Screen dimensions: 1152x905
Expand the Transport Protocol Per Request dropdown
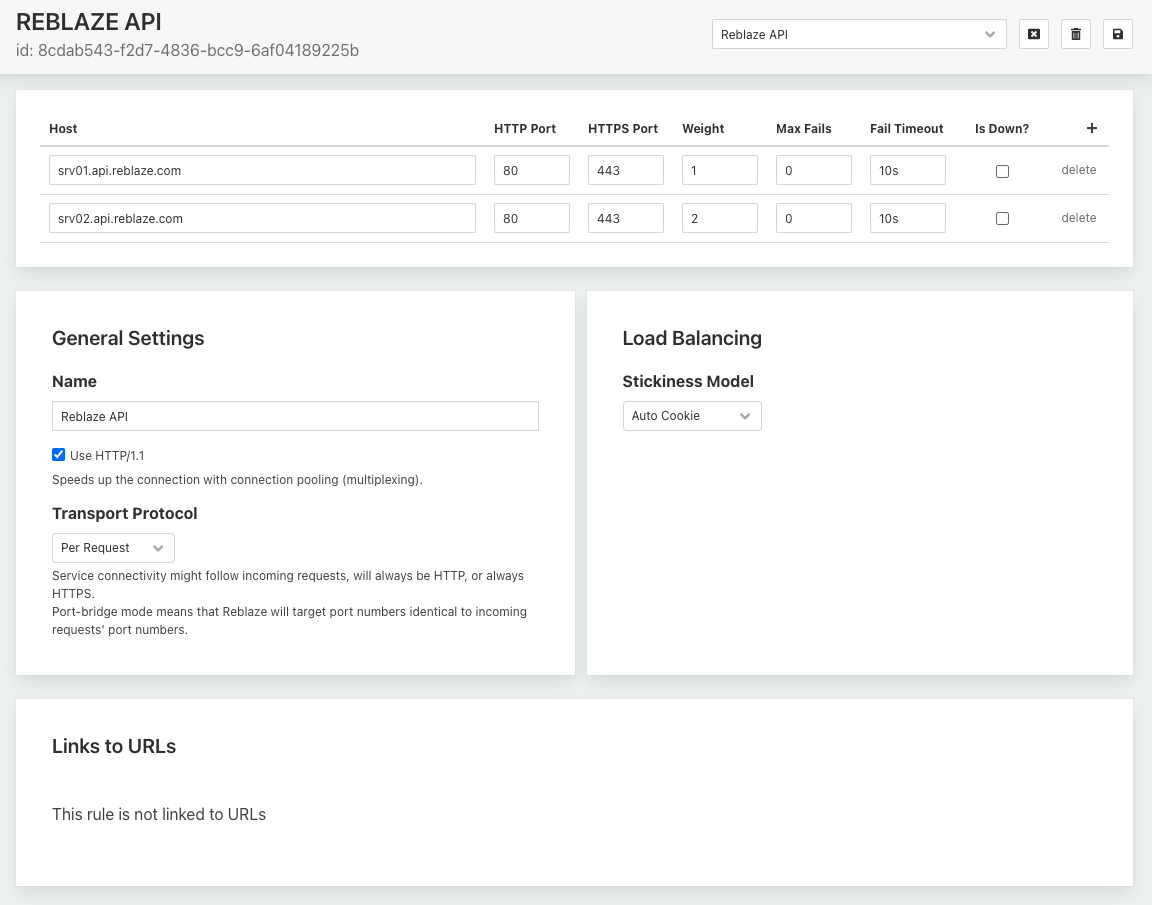click(113, 548)
